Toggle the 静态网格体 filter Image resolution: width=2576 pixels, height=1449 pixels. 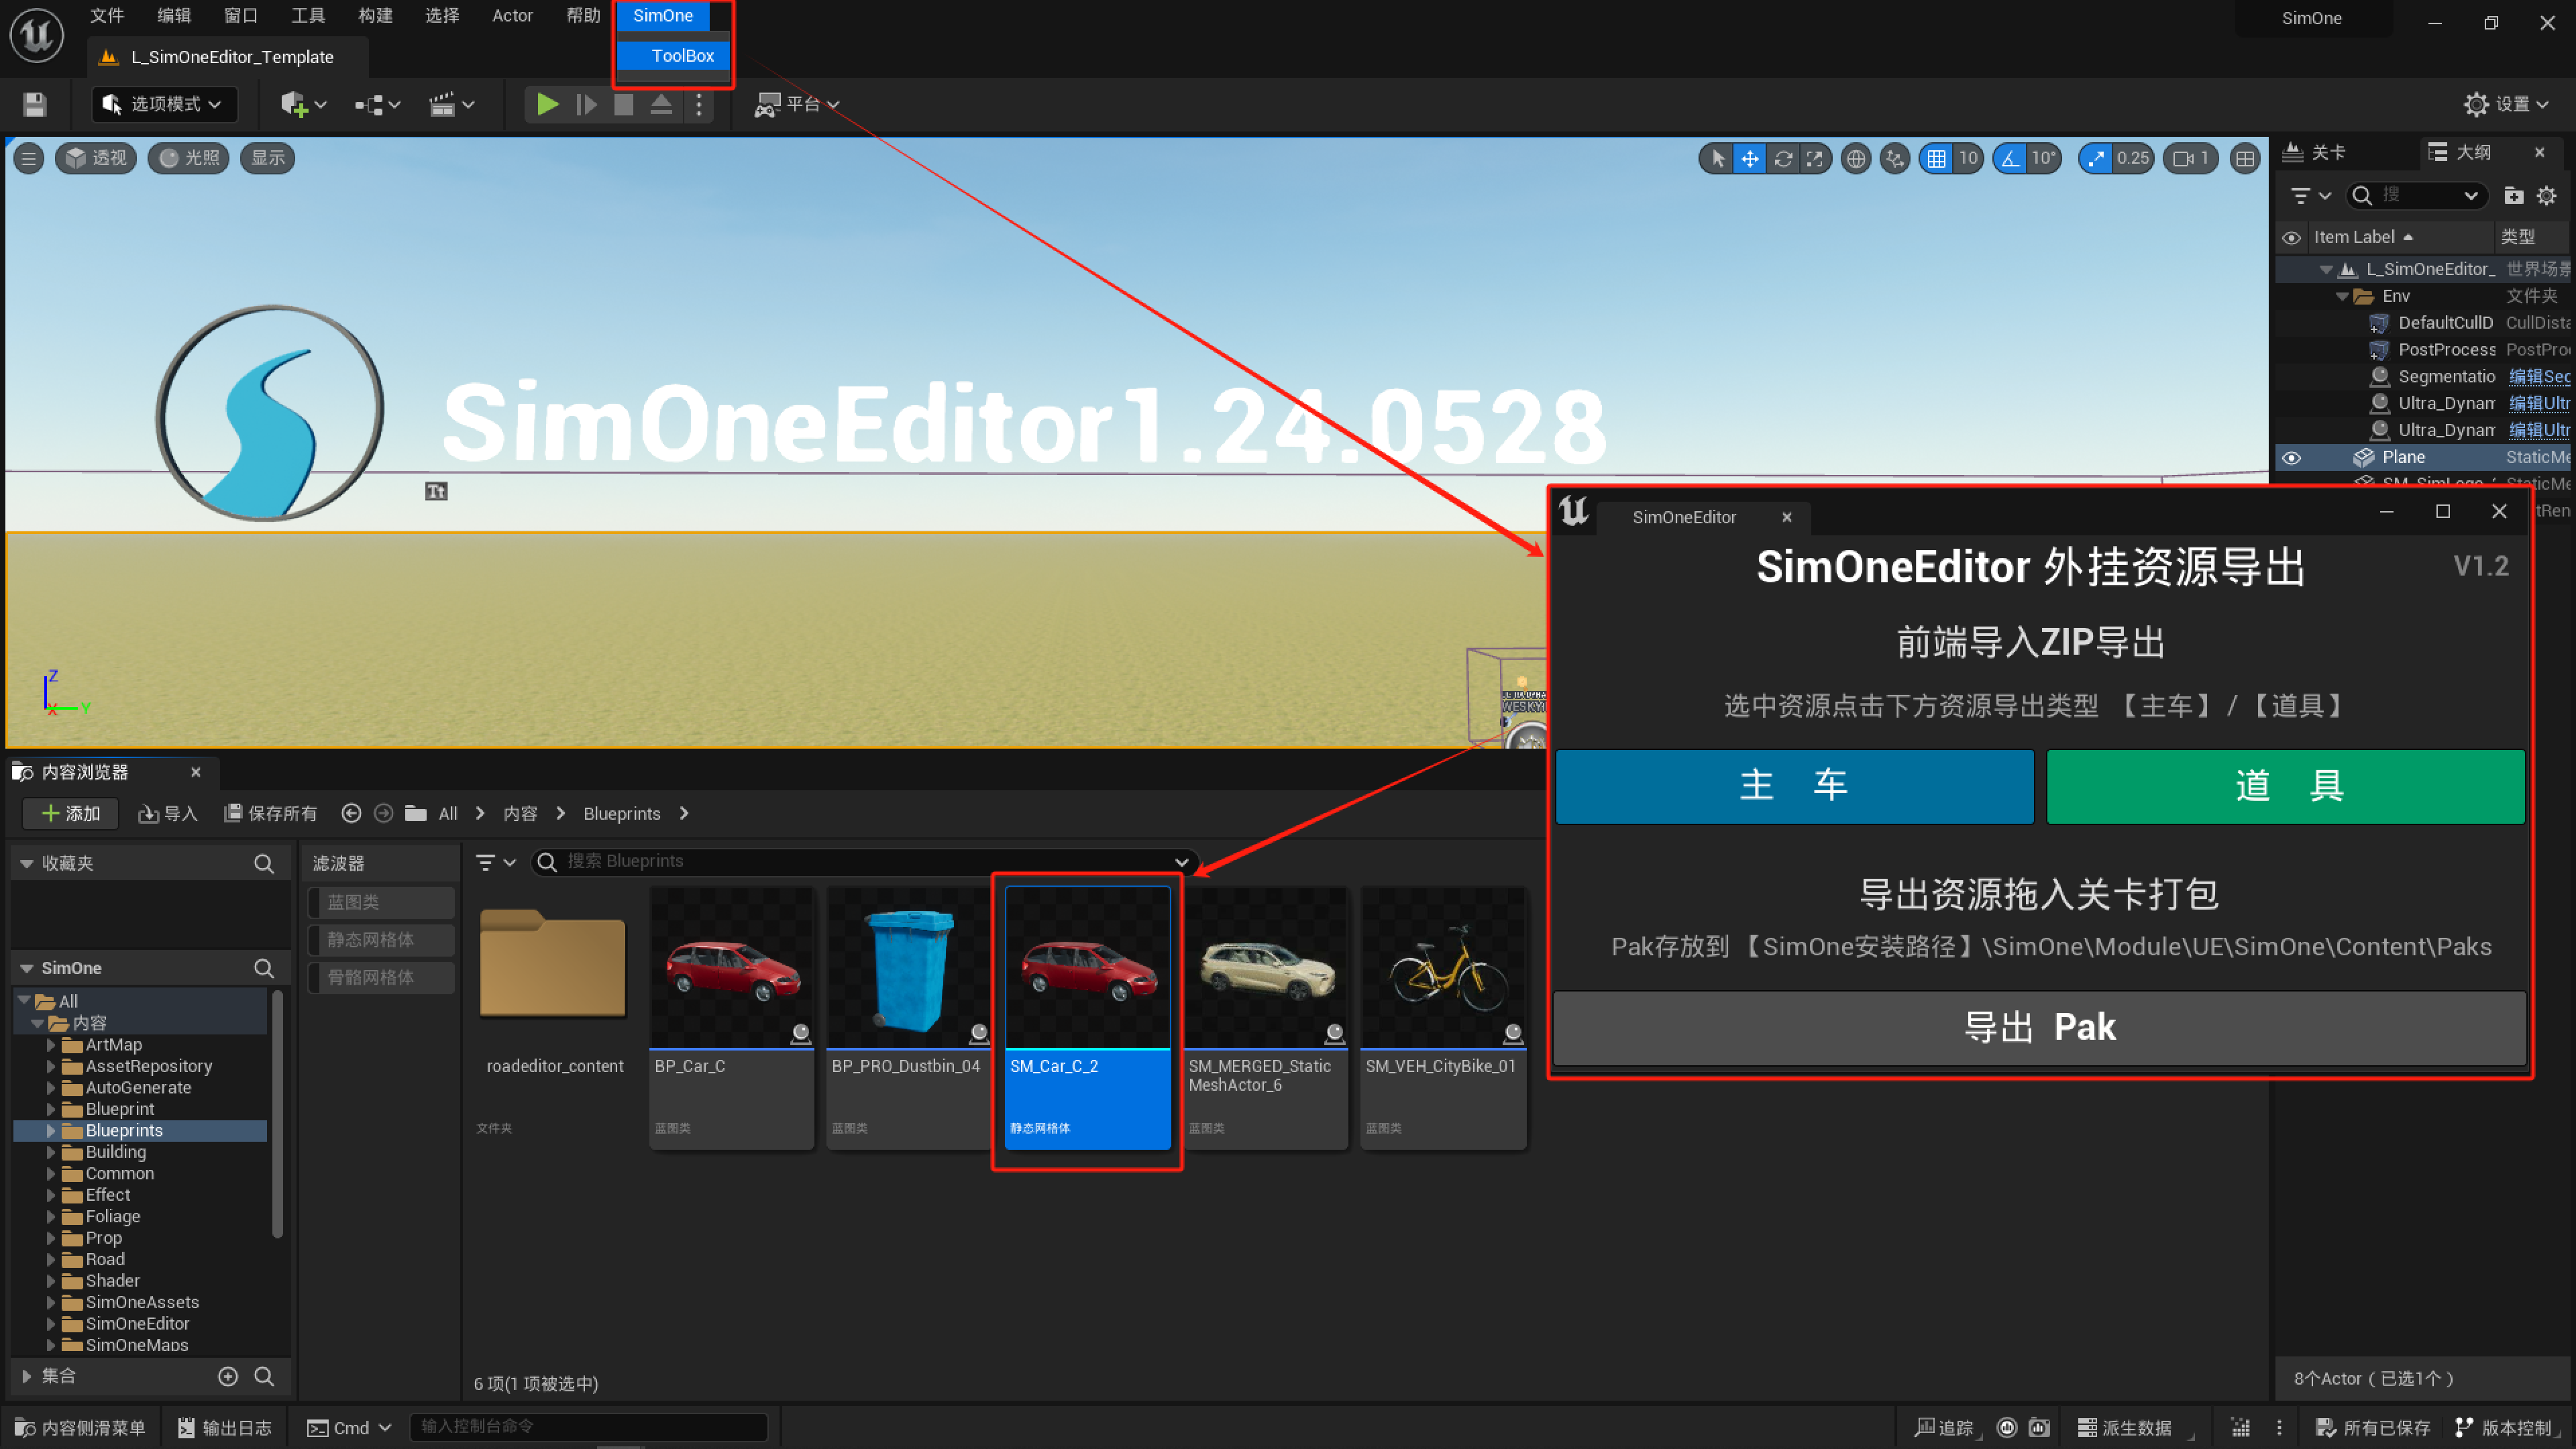tap(381, 940)
